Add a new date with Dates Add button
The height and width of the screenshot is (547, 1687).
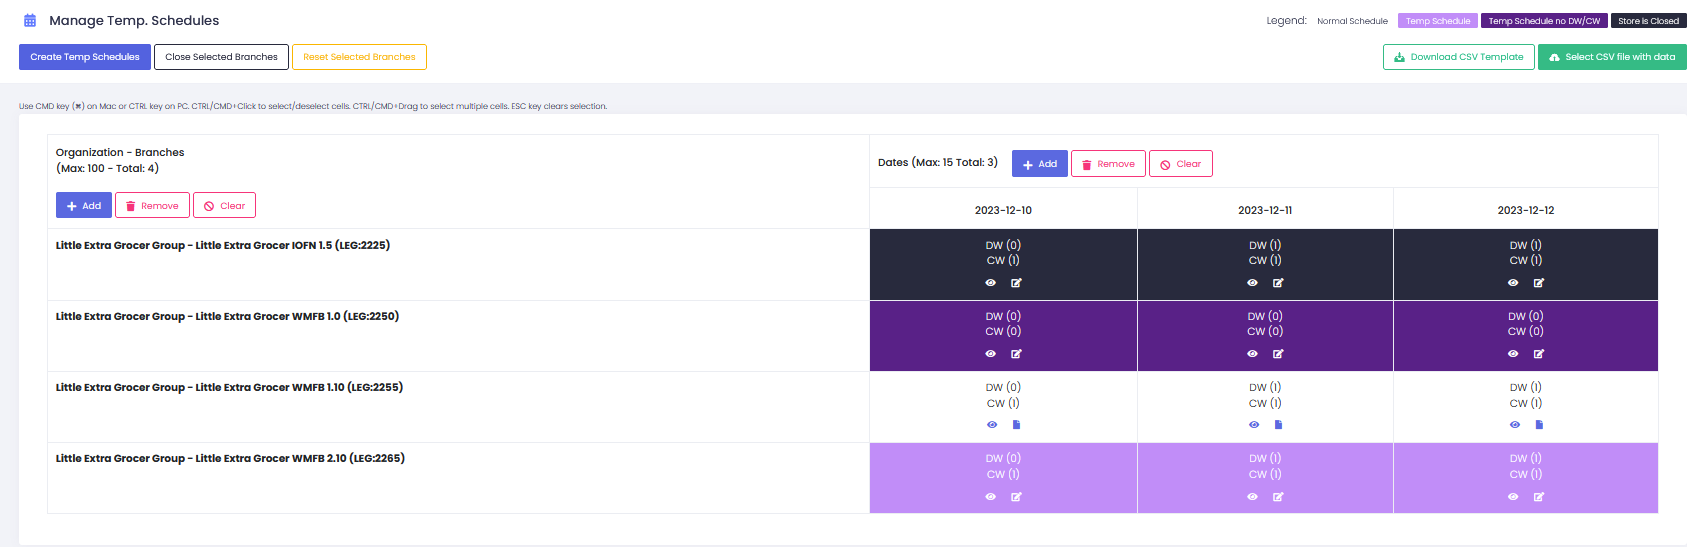click(1039, 164)
